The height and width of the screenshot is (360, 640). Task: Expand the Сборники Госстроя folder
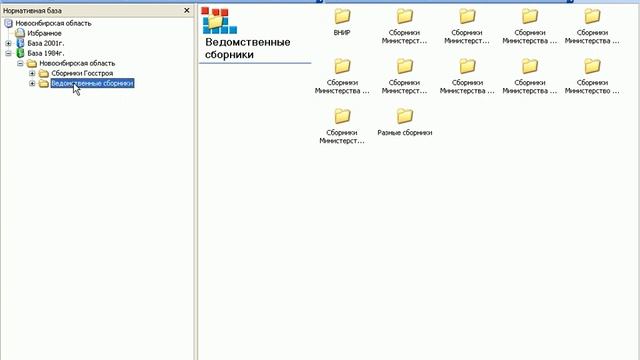(x=32, y=73)
